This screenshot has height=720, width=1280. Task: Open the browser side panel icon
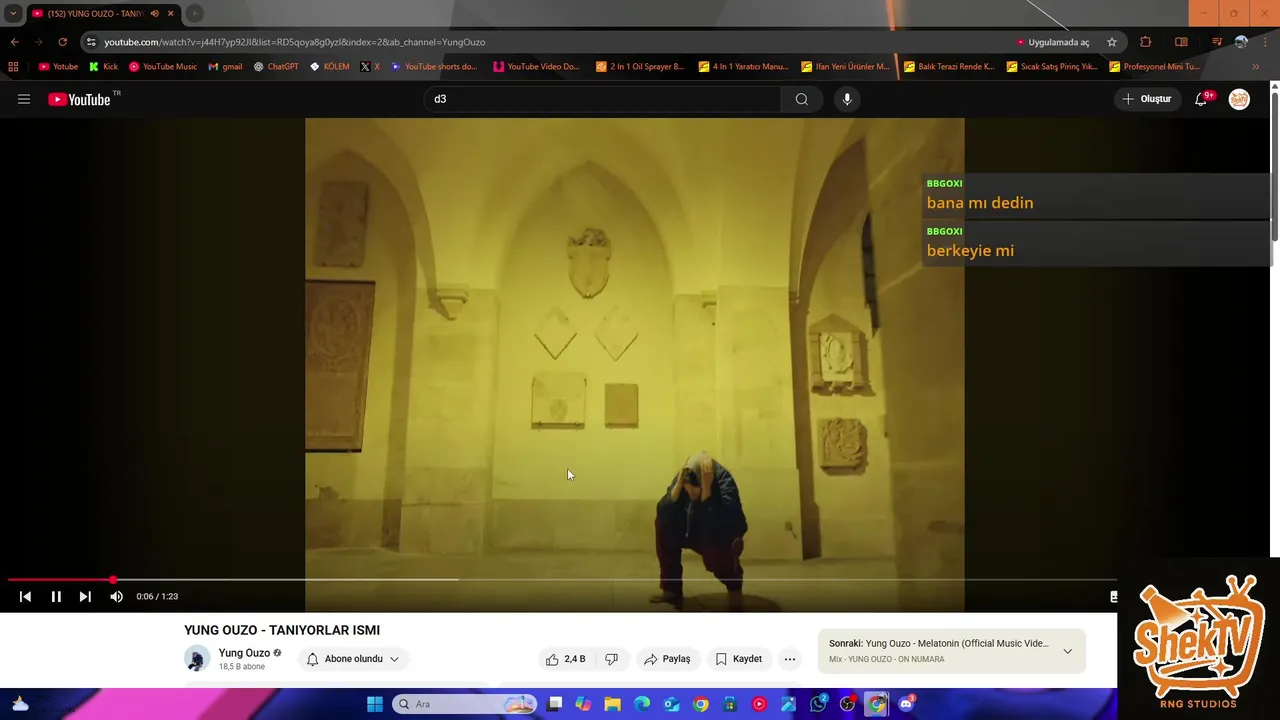[1181, 42]
